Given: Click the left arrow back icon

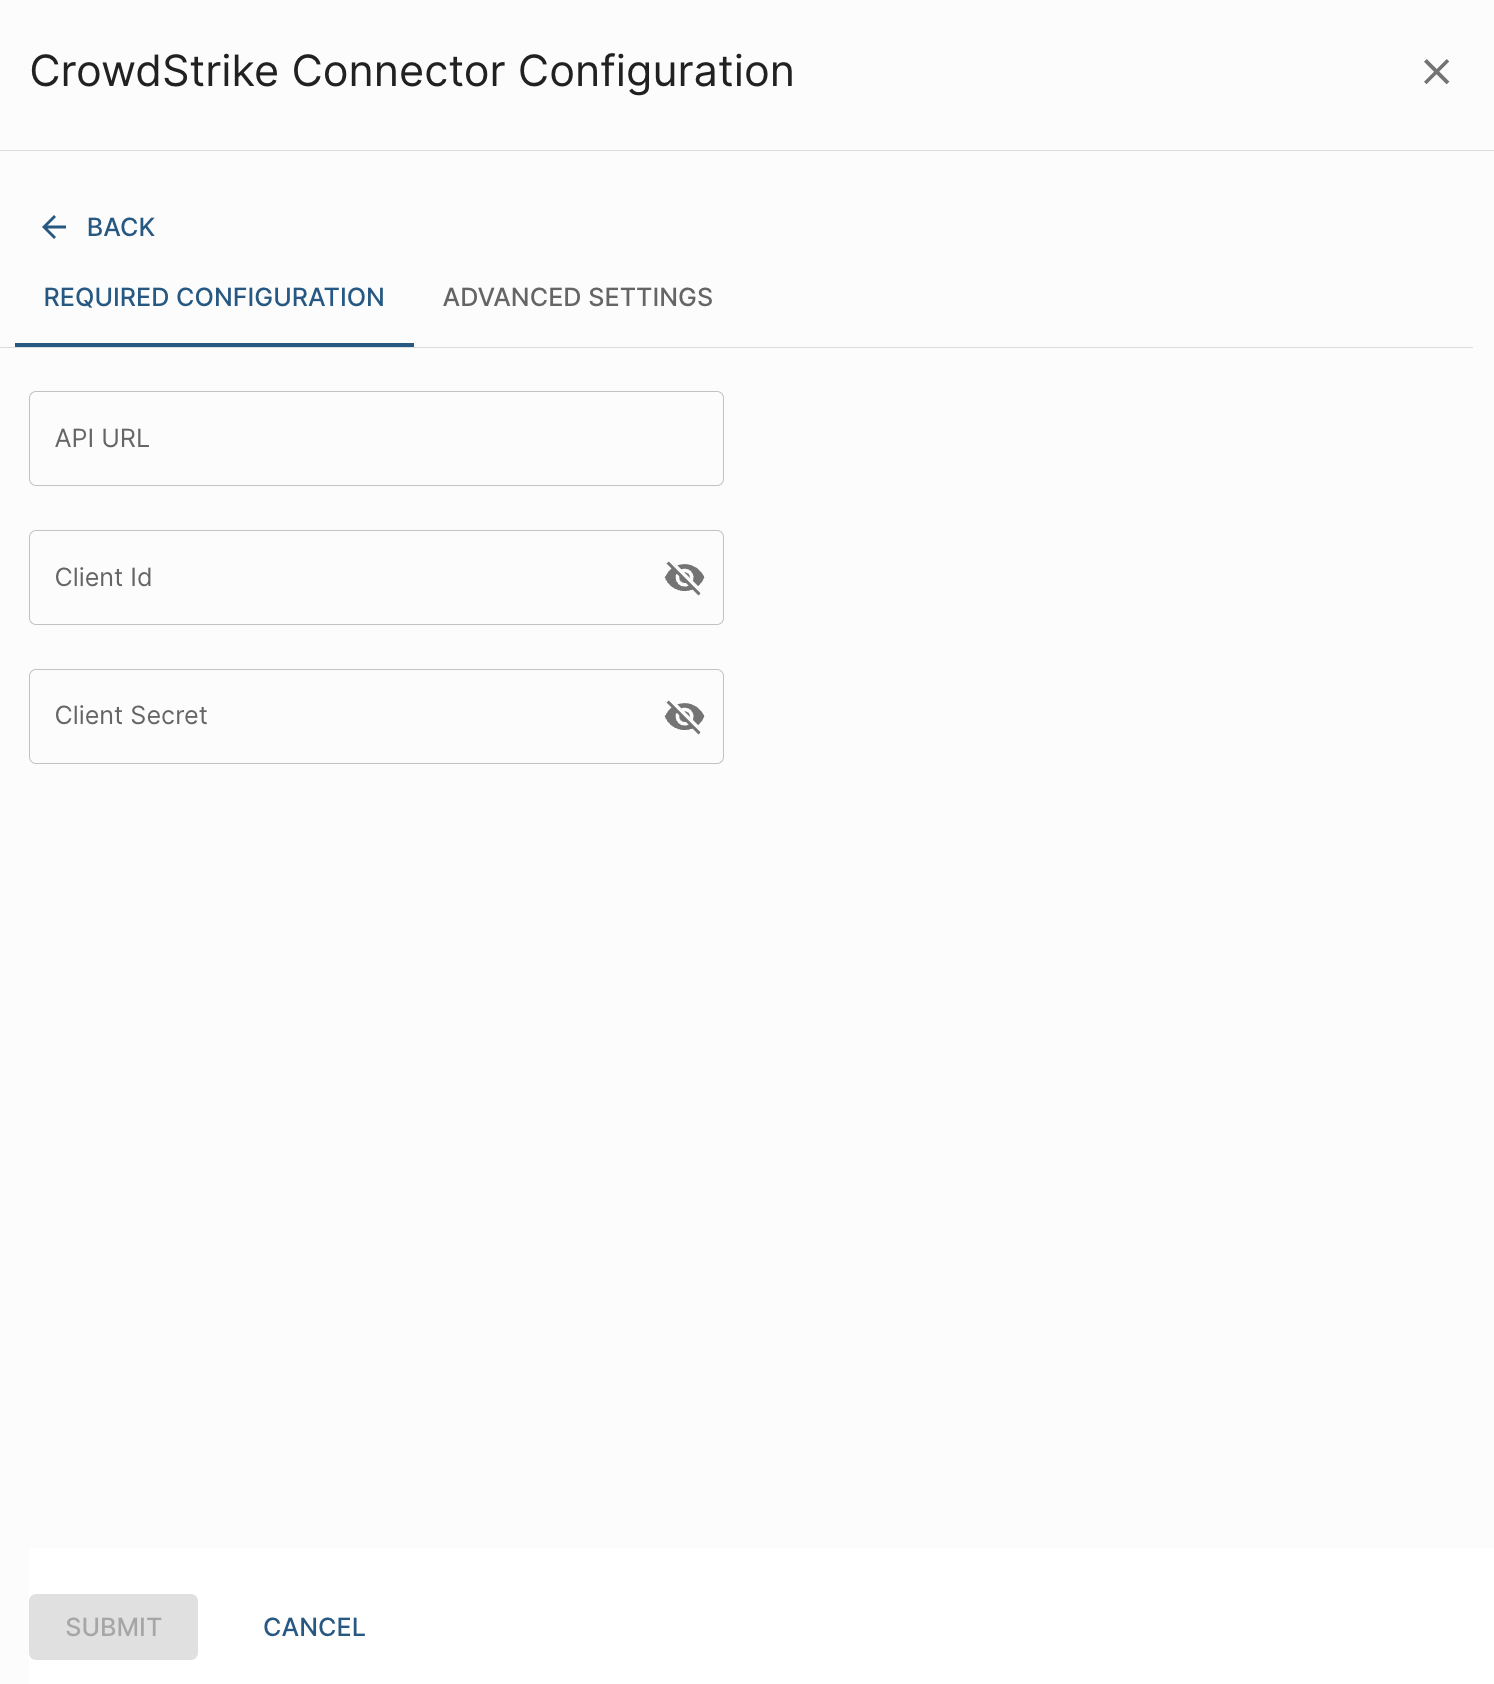Looking at the screenshot, I should [54, 227].
